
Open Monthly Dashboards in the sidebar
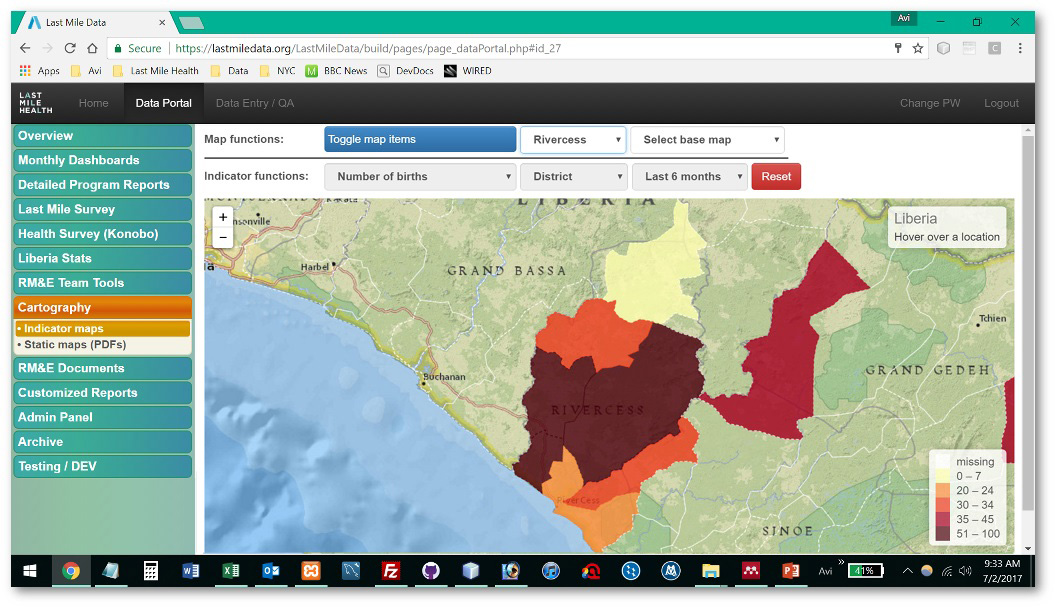[x=102, y=160]
